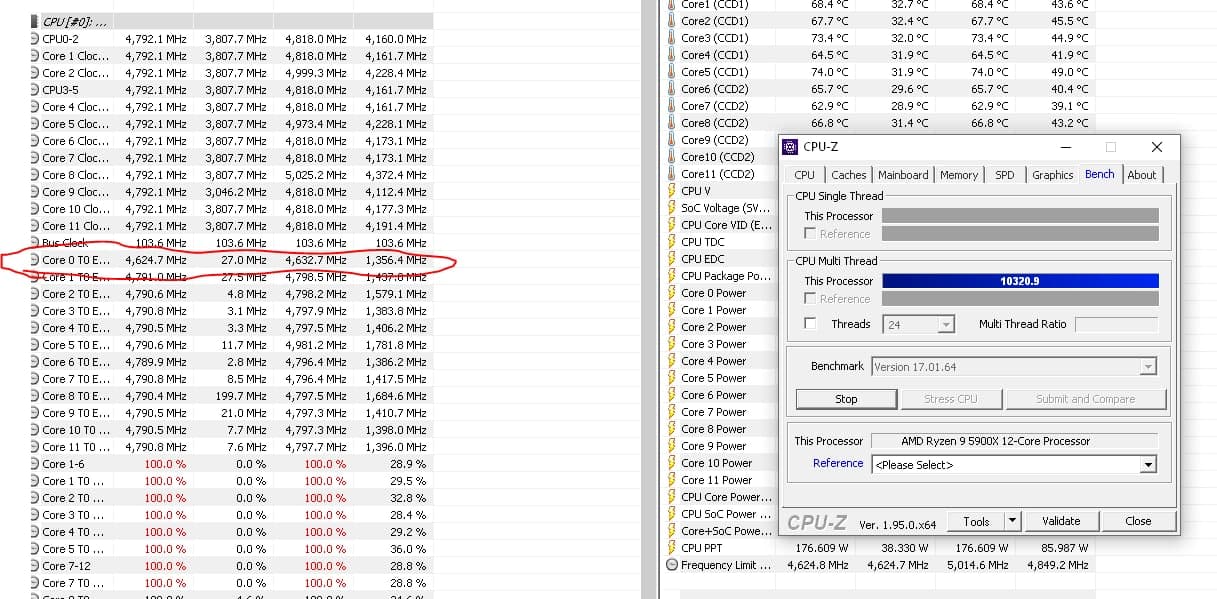Screen dimensions: 1217x599
Task: Switch to the CPU tab in CPU-Z
Action: point(804,175)
